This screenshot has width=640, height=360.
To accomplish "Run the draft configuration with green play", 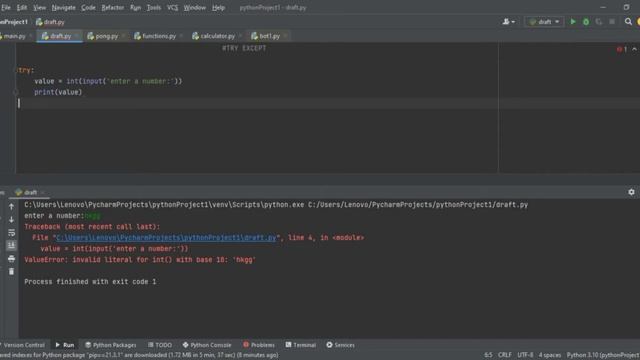I will [573, 22].
